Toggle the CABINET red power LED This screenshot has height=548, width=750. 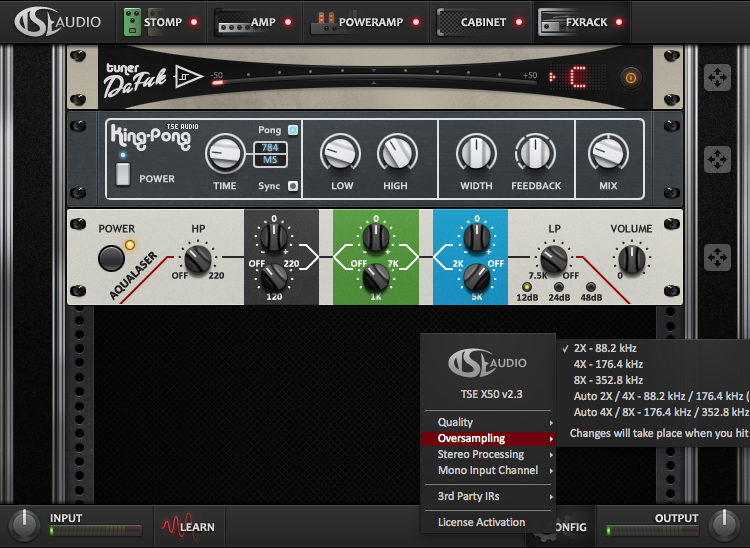(518, 22)
